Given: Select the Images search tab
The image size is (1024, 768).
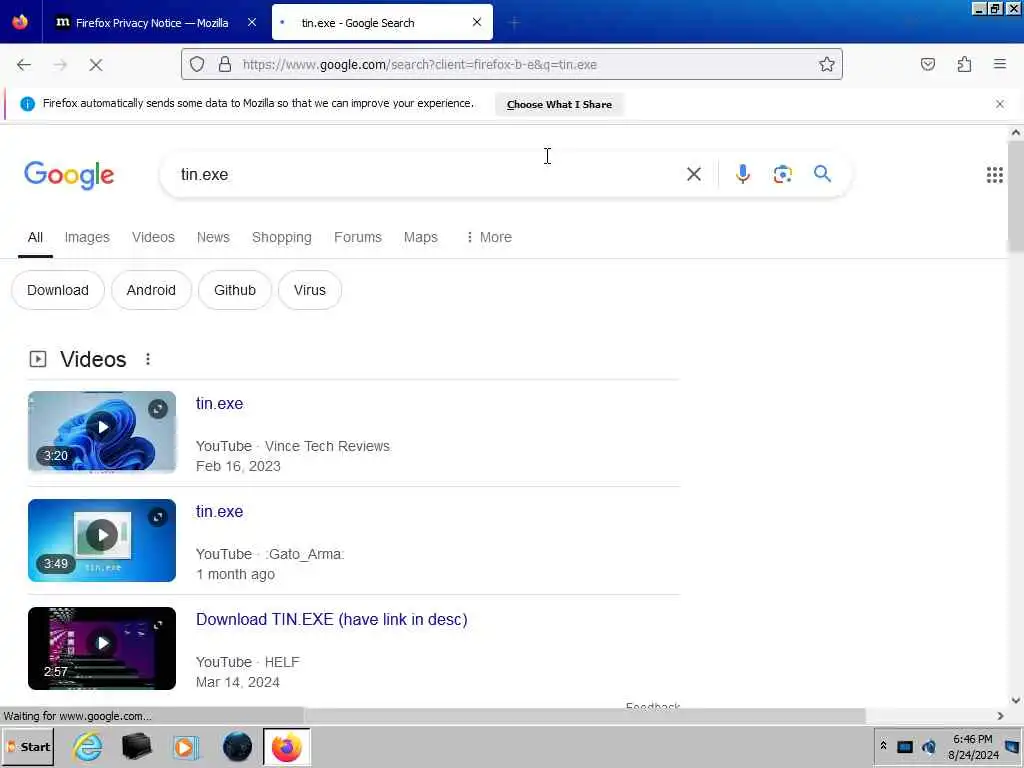Looking at the screenshot, I should pos(87,237).
